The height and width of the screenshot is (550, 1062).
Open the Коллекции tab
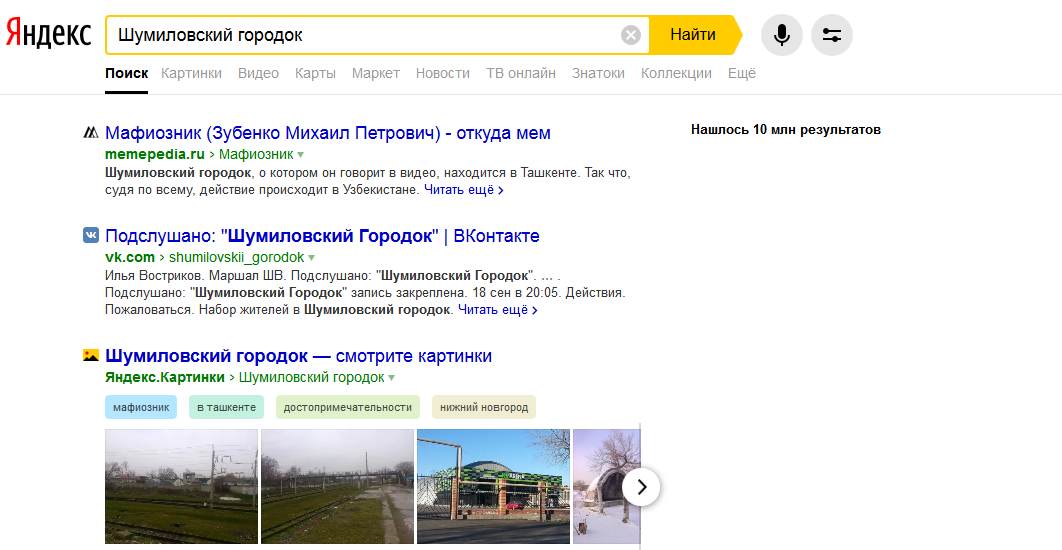pos(676,73)
